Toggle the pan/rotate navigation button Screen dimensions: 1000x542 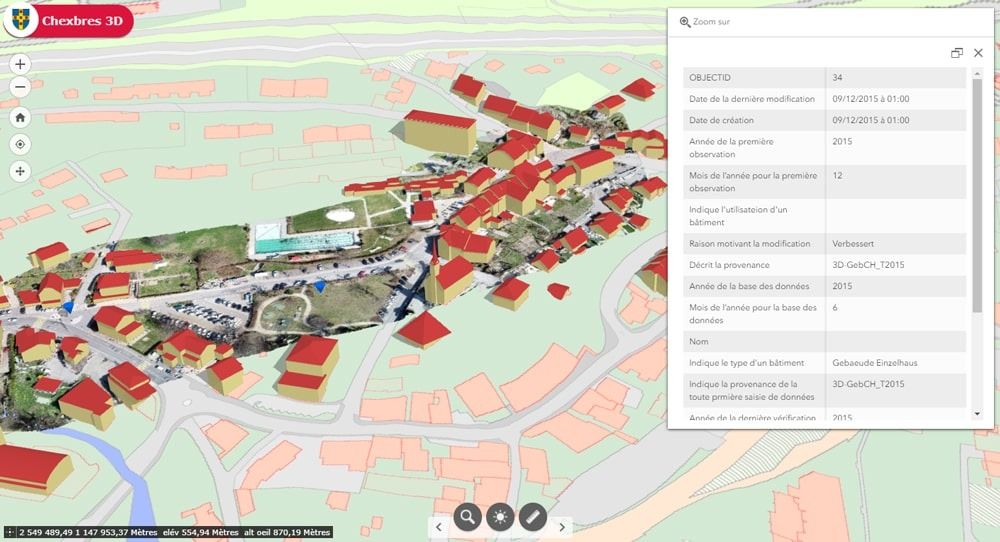tap(20, 171)
